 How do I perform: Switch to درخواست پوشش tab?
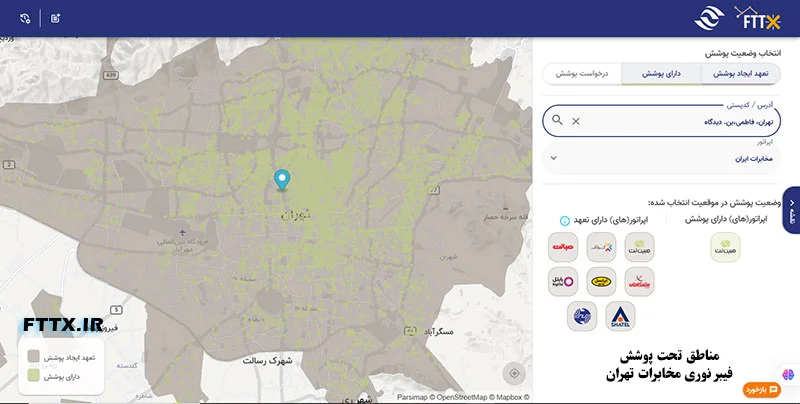tap(582, 74)
